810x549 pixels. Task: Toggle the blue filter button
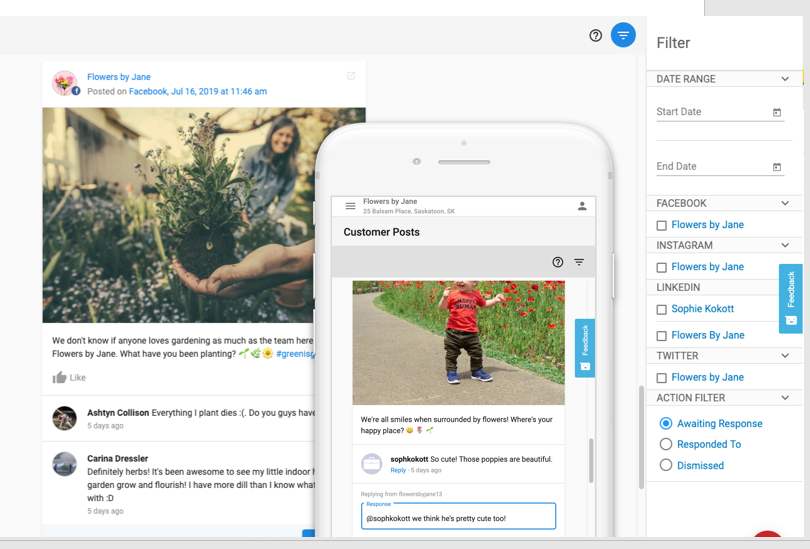pos(623,35)
